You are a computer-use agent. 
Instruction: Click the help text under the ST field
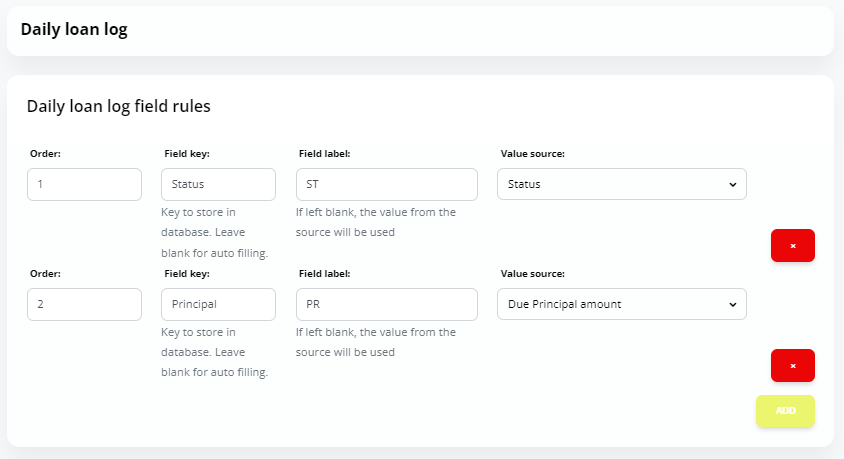[x=376, y=222]
